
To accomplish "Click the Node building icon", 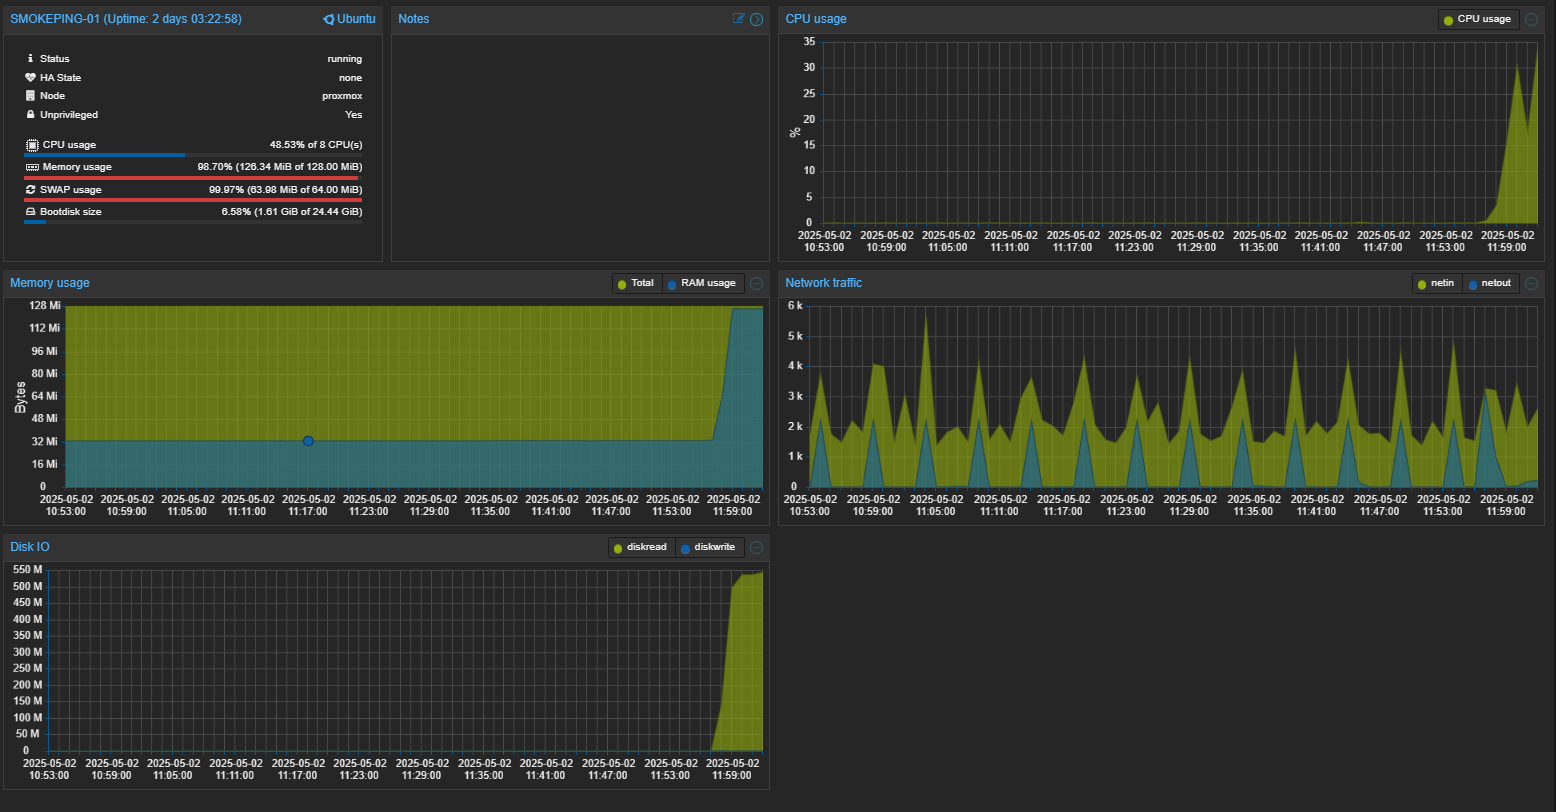I will pyautogui.click(x=30, y=96).
